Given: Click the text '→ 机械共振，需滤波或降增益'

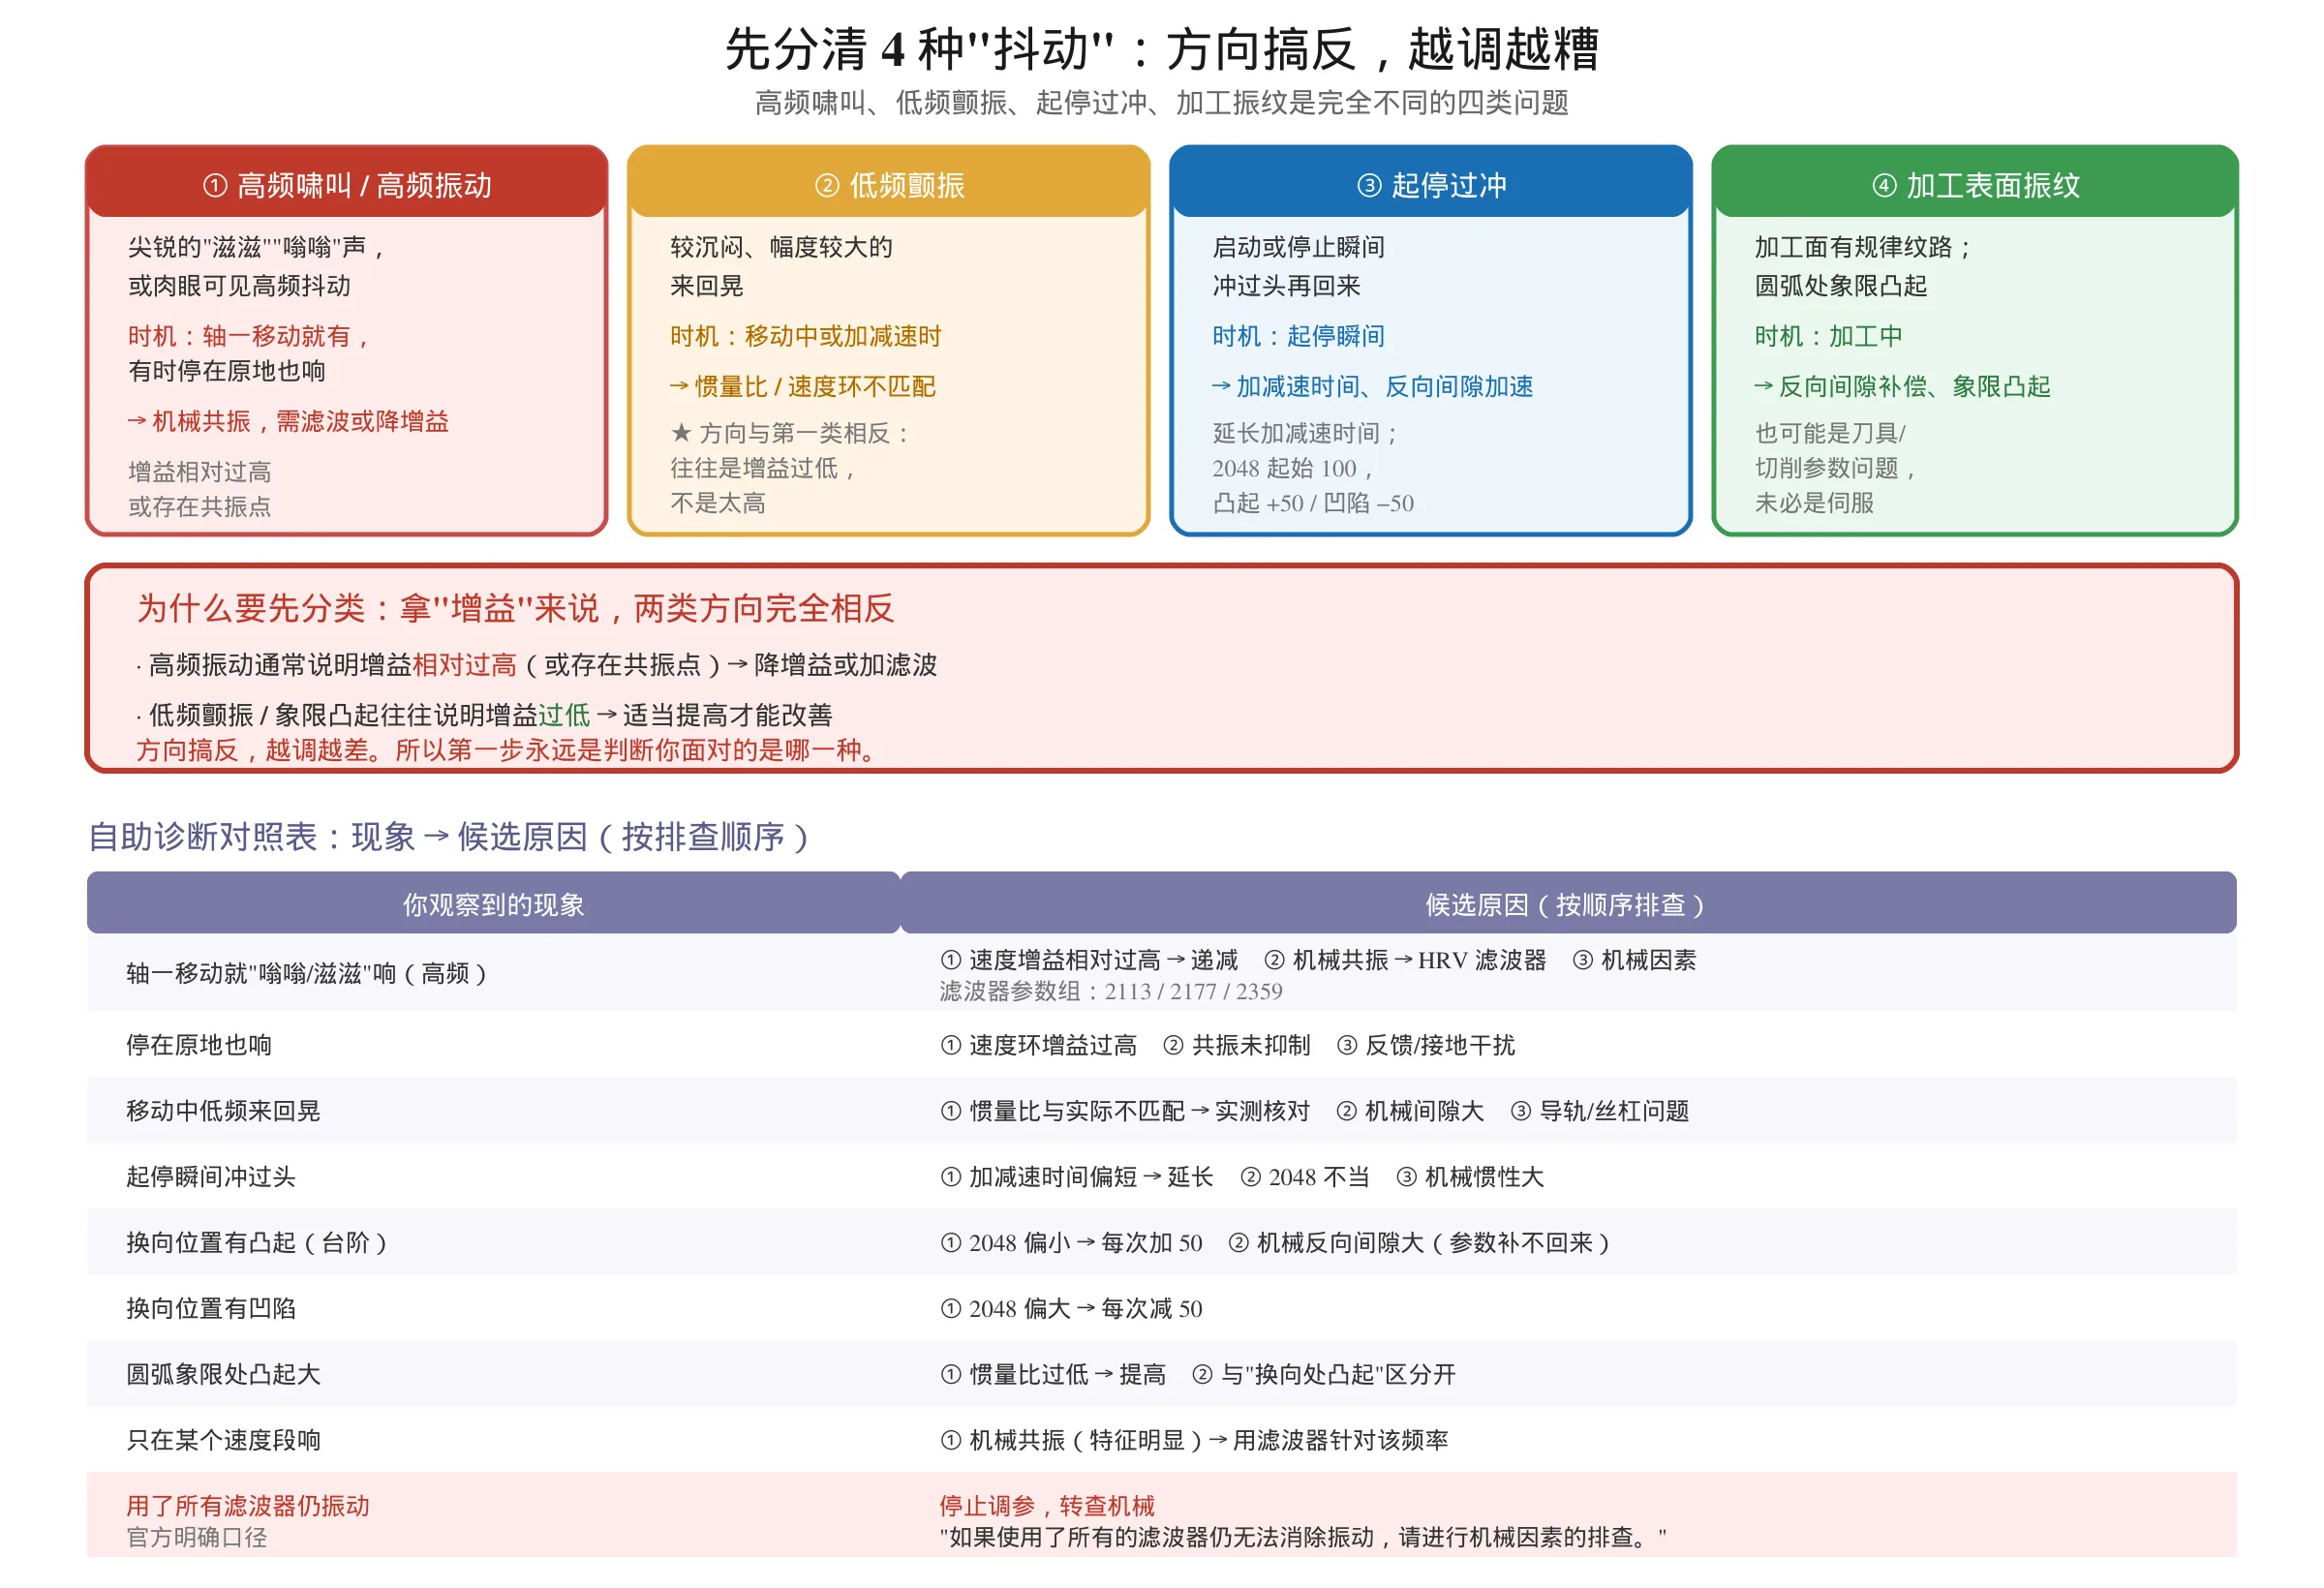Looking at the screenshot, I should 288,421.
